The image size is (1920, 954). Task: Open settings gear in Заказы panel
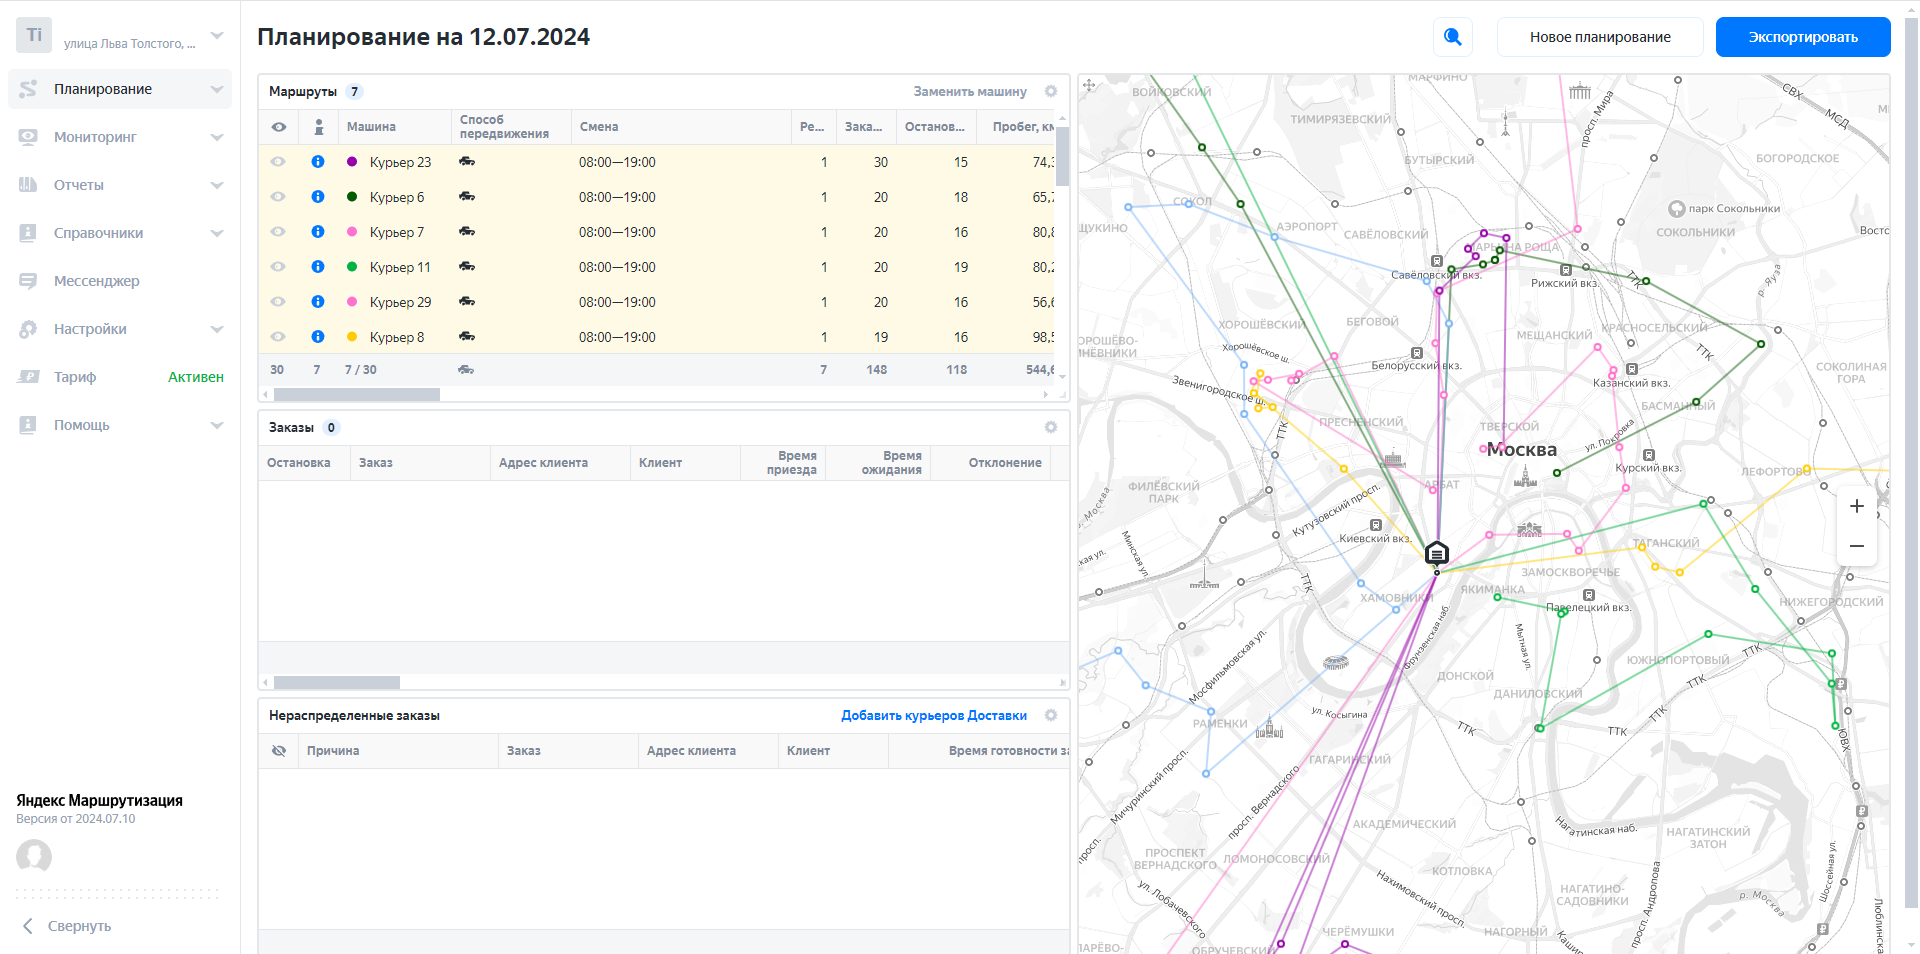[1051, 427]
